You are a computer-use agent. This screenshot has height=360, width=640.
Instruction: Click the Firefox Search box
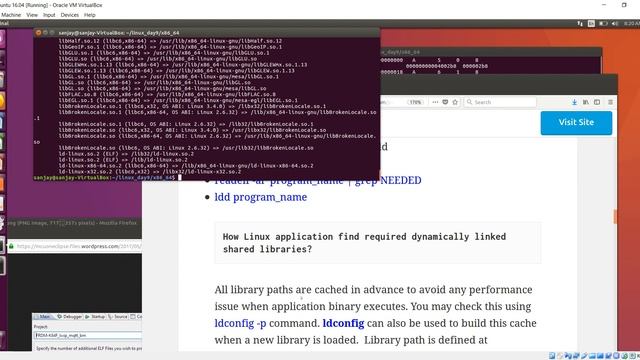pos(500,102)
